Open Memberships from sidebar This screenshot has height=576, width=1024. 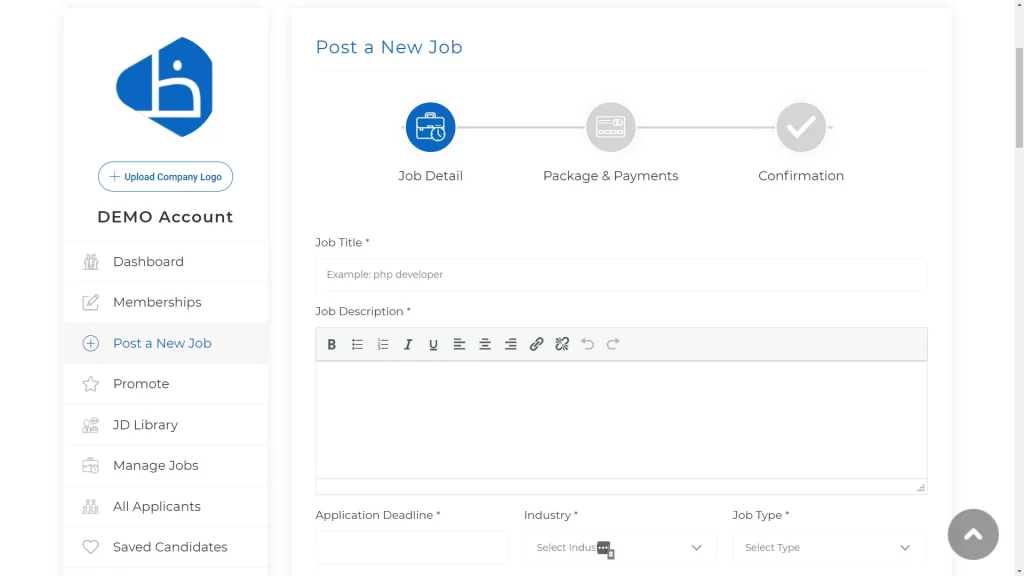pos(166,302)
